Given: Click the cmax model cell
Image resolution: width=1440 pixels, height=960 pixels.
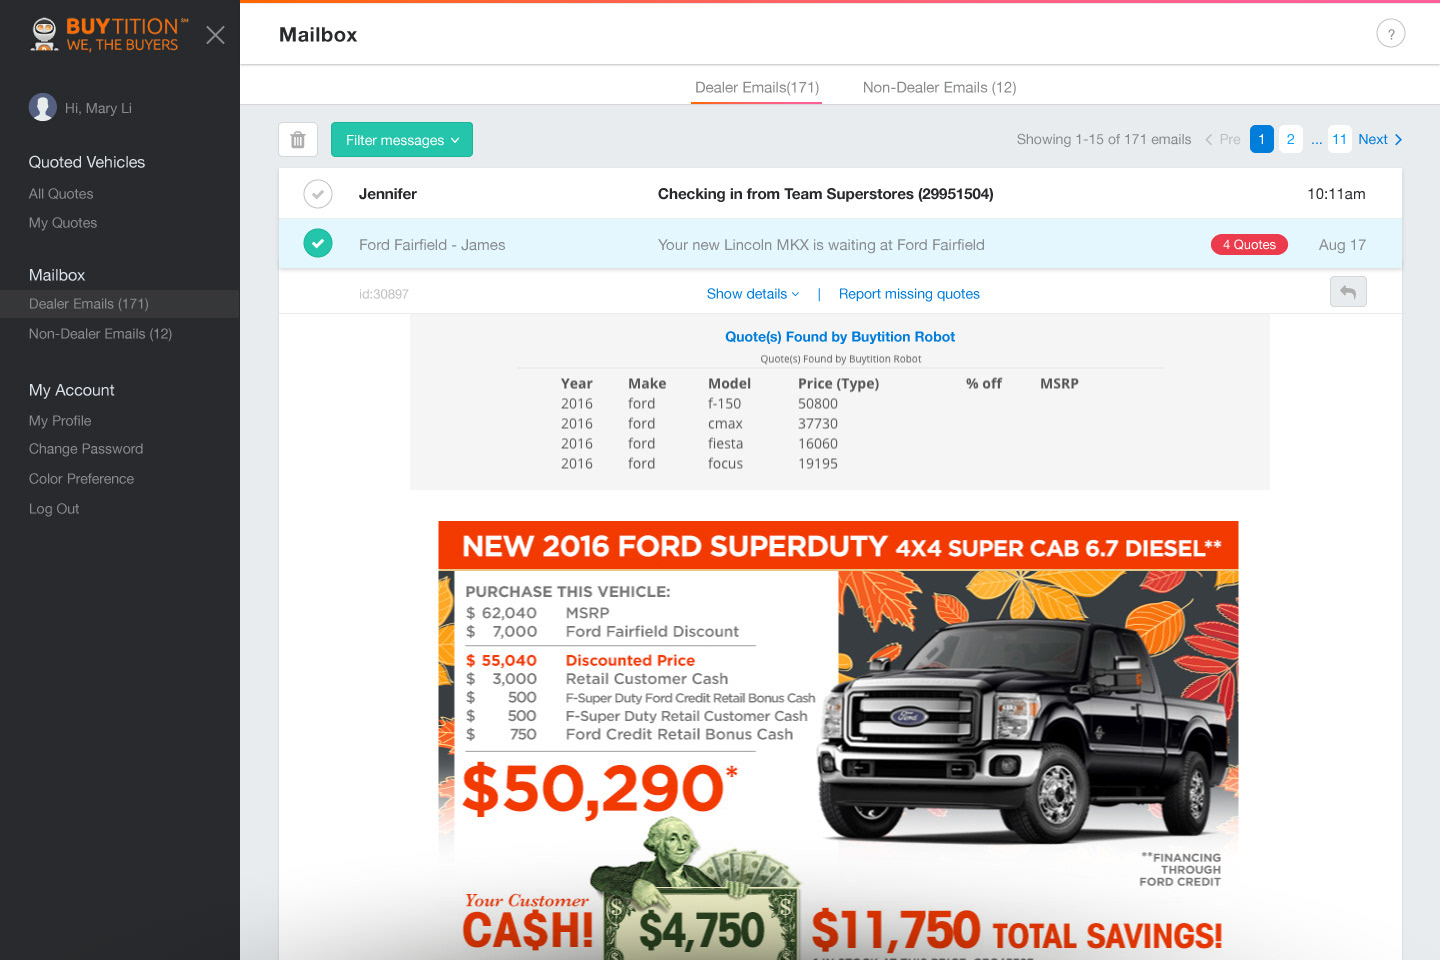Looking at the screenshot, I should pos(725,424).
